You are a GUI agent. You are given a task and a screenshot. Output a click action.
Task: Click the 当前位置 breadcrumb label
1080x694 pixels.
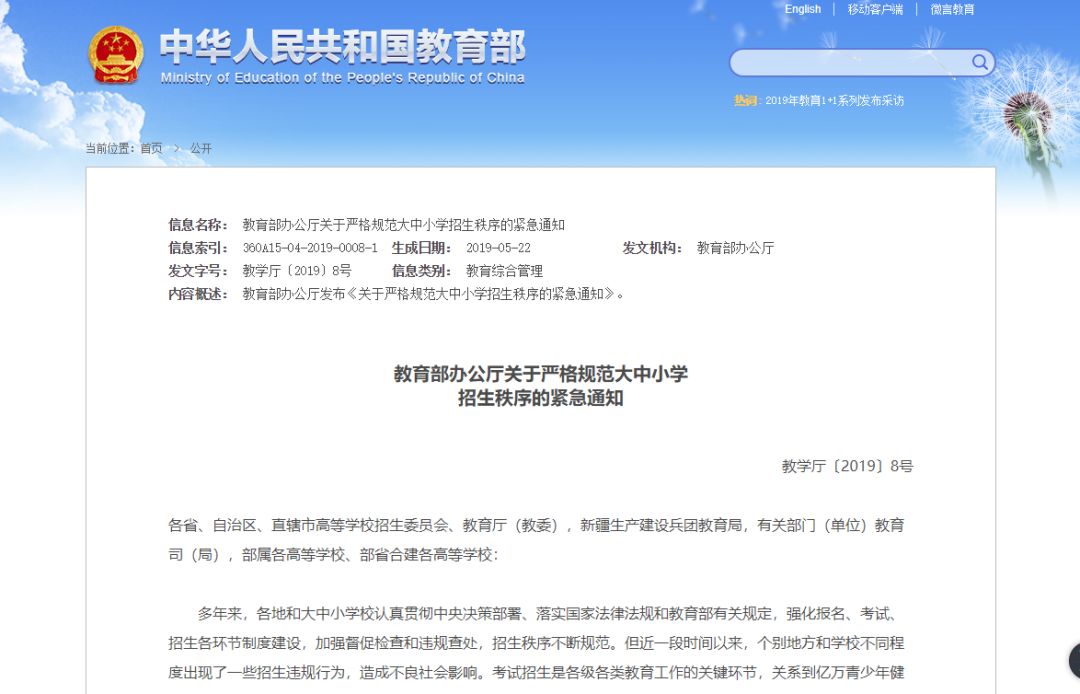[107, 147]
